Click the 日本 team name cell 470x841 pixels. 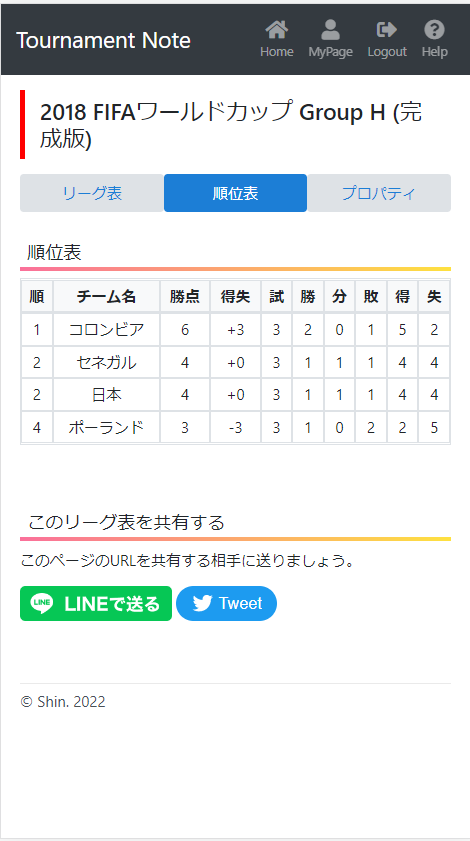pos(106,395)
